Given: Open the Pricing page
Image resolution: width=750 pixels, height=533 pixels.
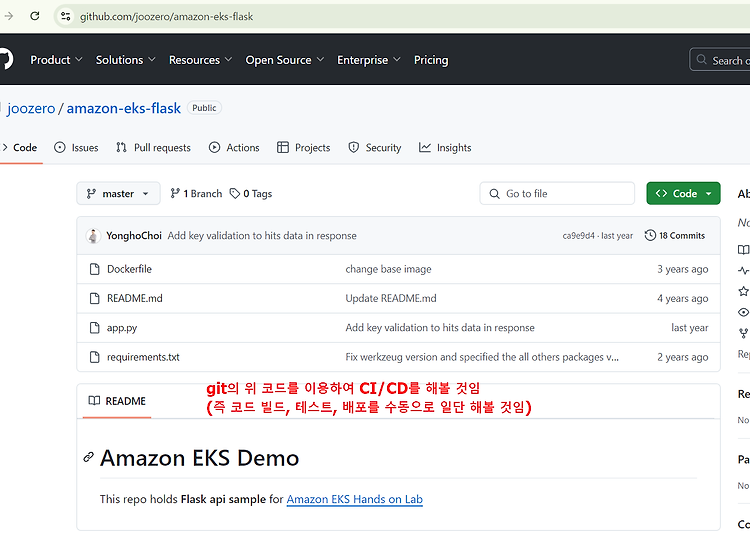Looking at the screenshot, I should point(431,60).
